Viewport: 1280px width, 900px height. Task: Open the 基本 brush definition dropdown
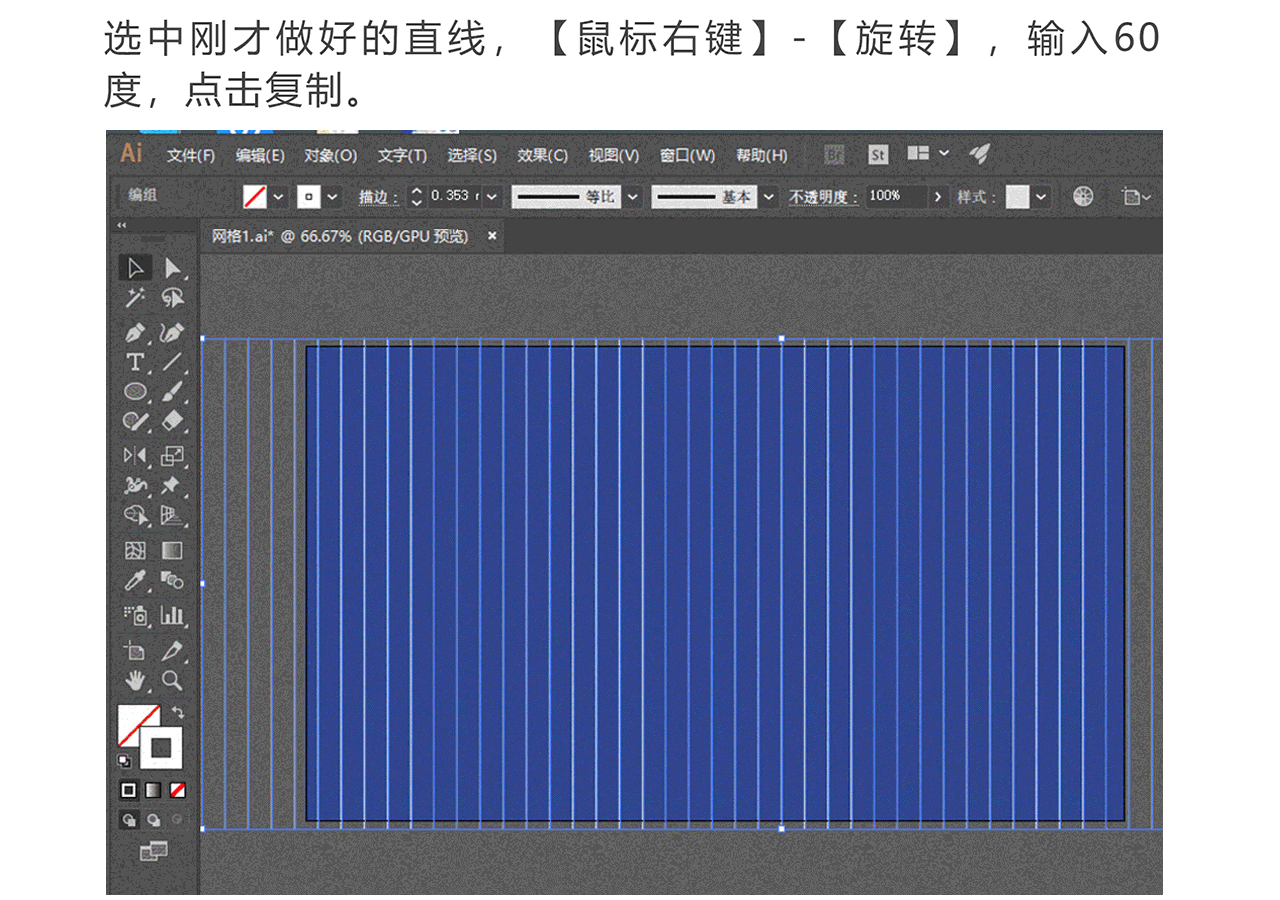click(x=768, y=197)
